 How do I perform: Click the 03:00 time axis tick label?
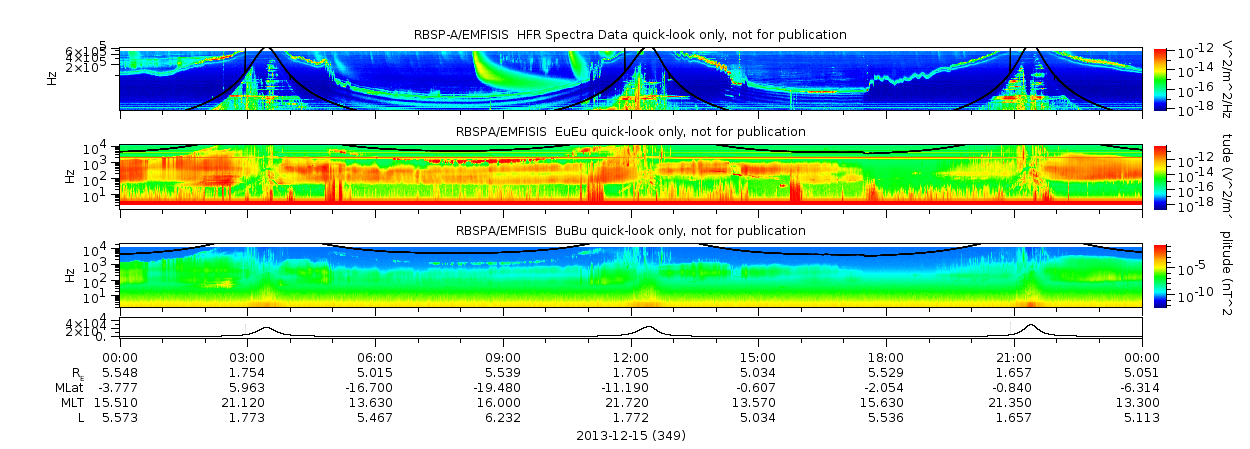tap(247, 358)
